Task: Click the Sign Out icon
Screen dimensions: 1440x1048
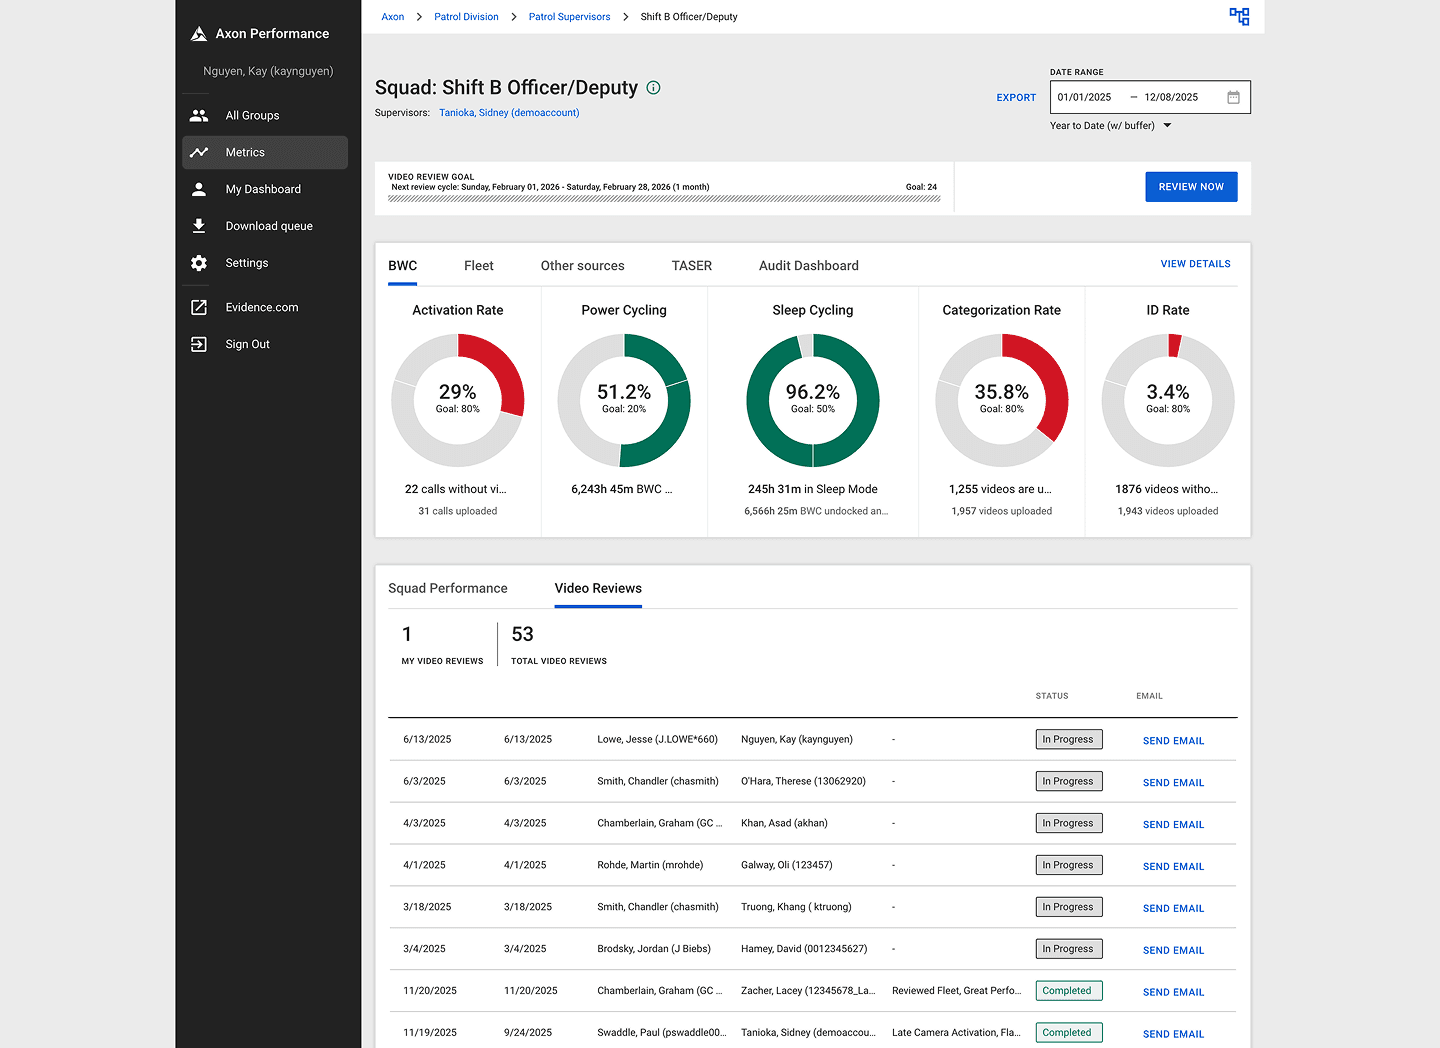Action: [199, 344]
